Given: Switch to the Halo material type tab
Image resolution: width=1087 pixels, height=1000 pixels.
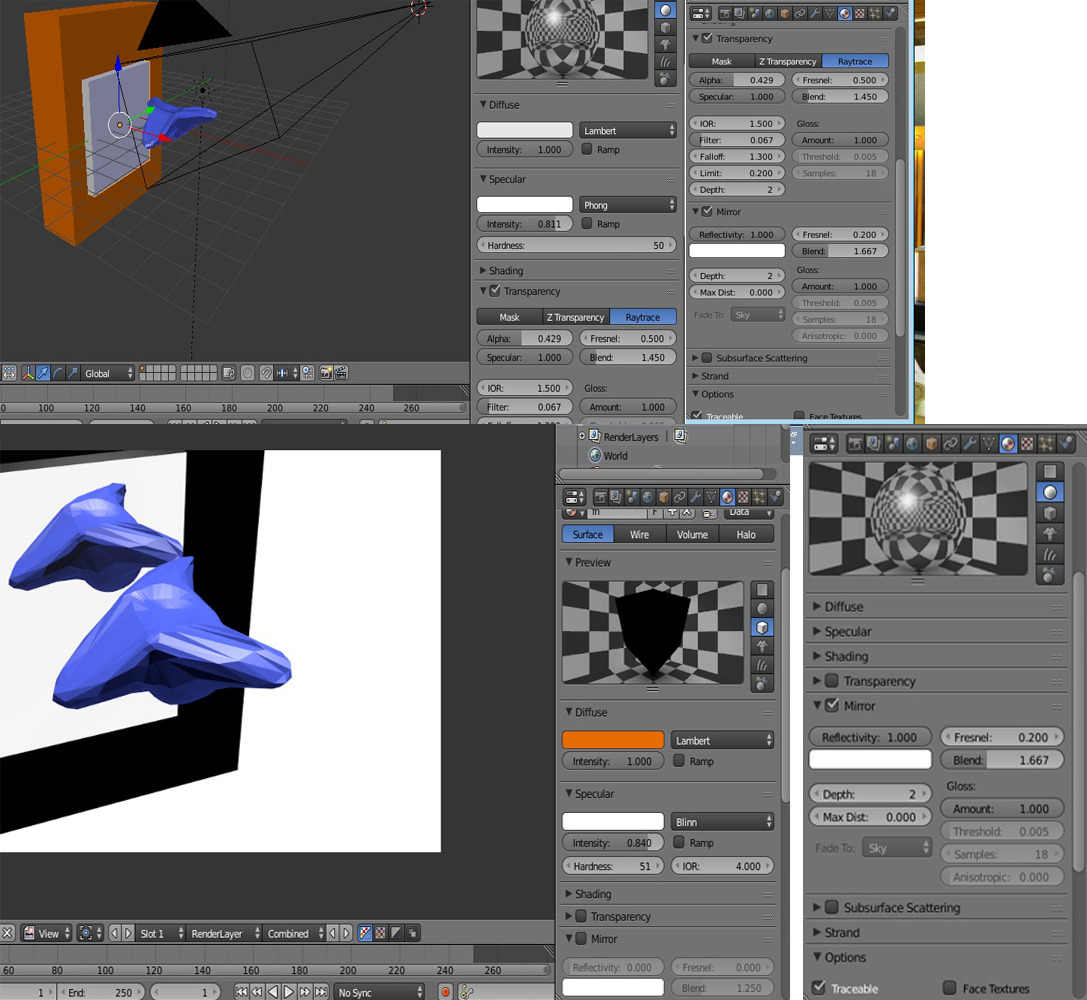Looking at the screenshot, I should tap(746, 535).
